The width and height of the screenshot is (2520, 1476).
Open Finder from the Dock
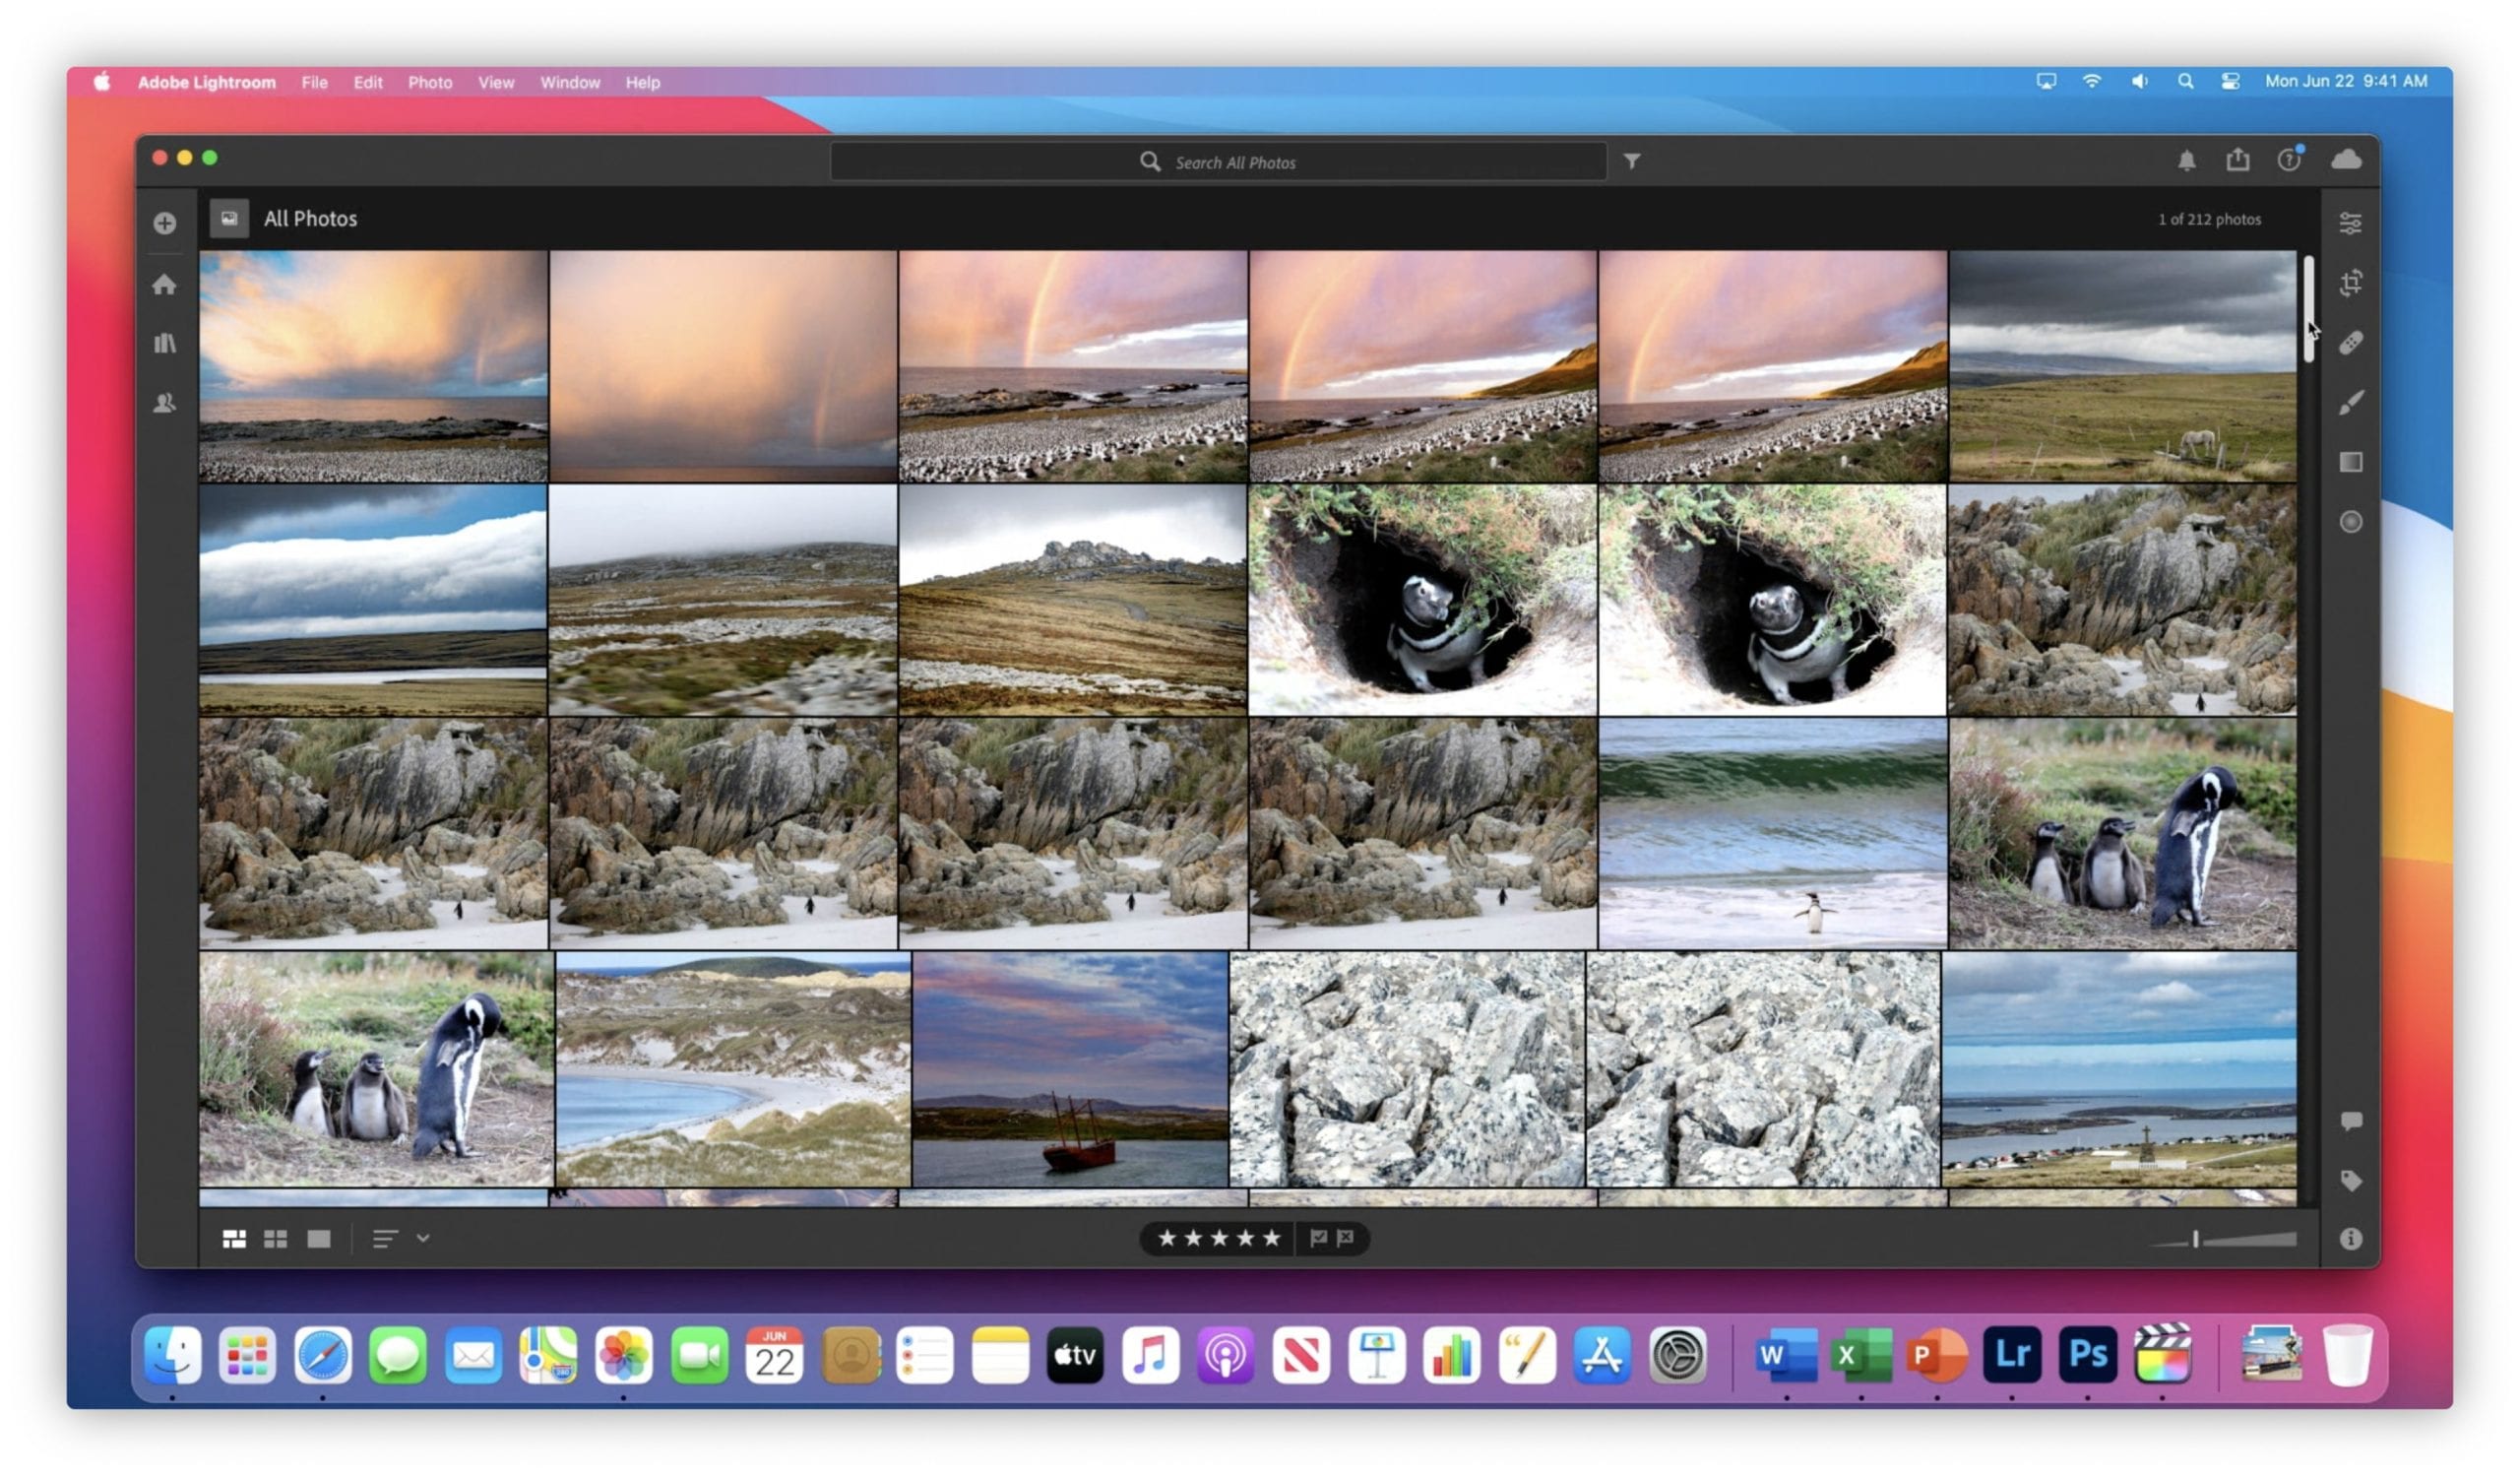click(173, 1356)
